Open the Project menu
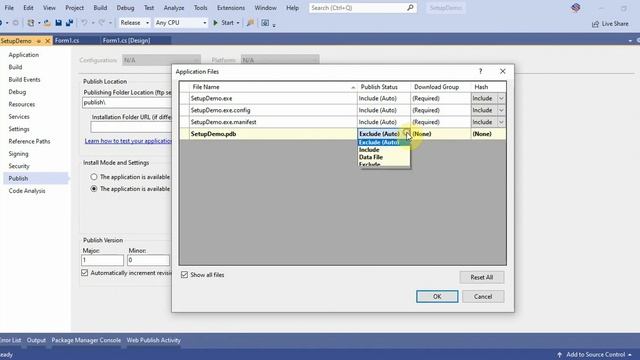Image resolution: width=640 pixels, height=360 pixels. point(74,8)
